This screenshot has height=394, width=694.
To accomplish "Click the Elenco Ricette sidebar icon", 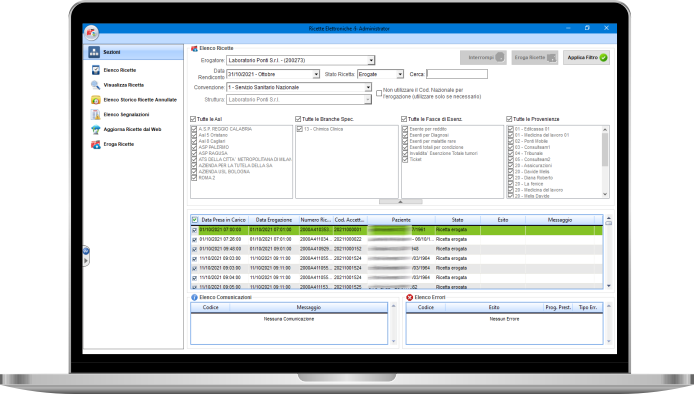I will point(96,70).
